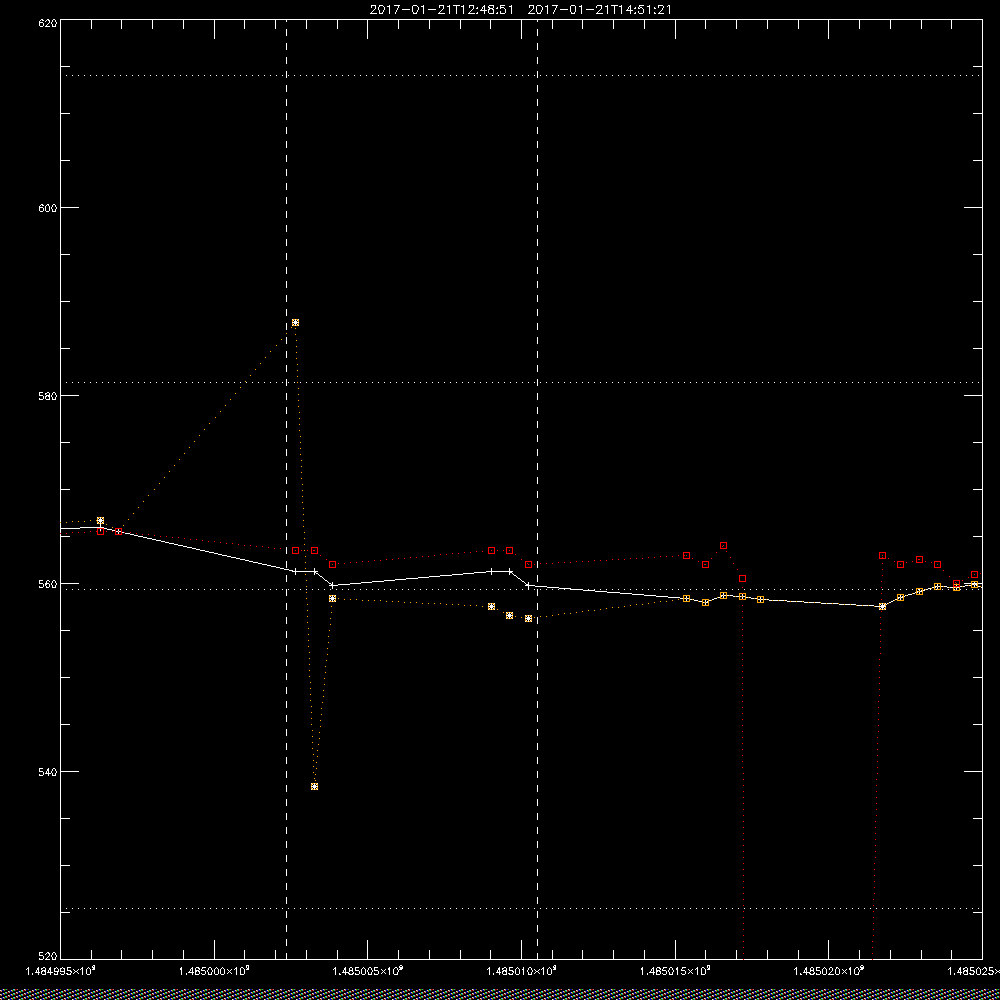The height and width of the screenshot is (1000, 1000).
Task: Click the y-axis label 620
Action: click(x=48, y=22)
